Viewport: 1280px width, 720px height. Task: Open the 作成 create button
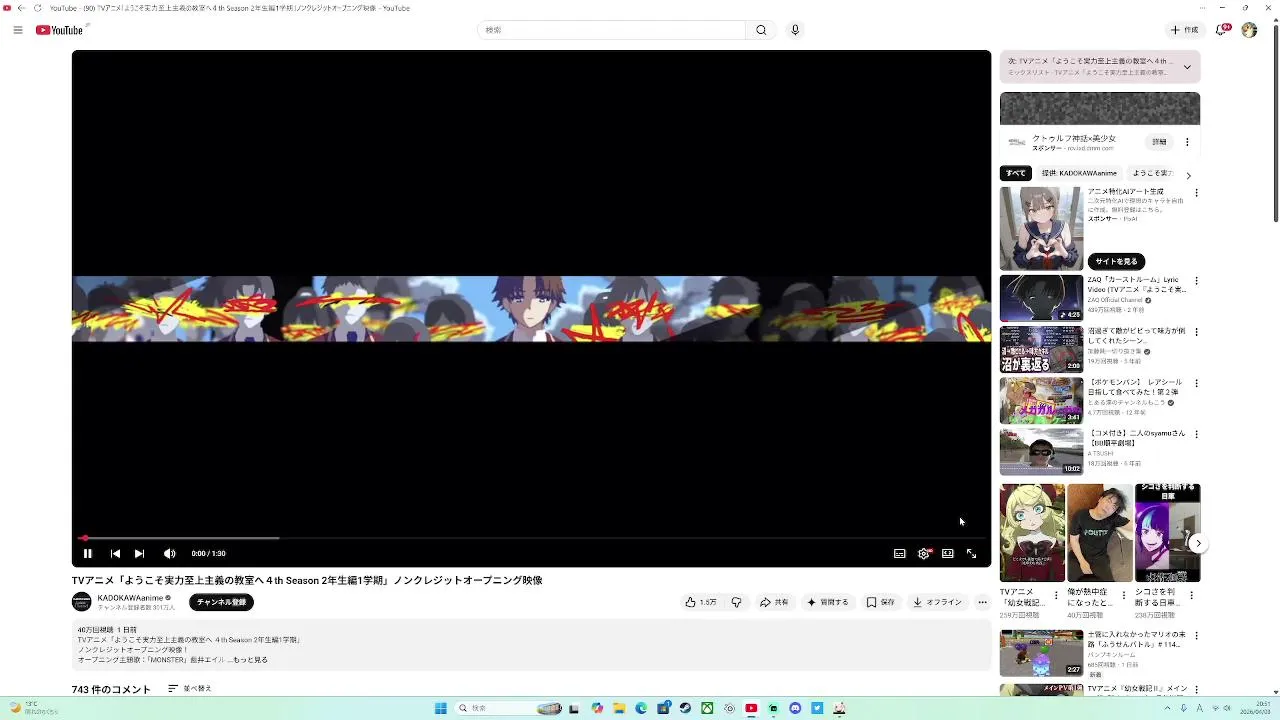(1184, 30)
